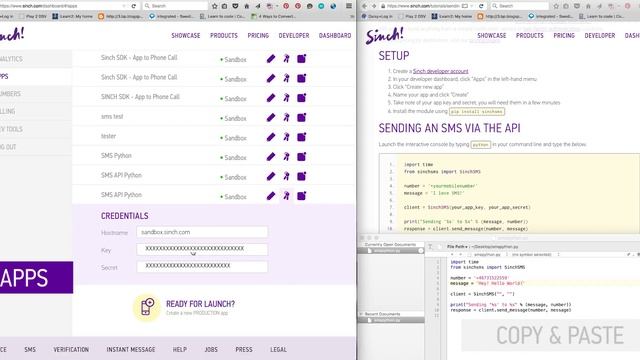Go to PRICING on the dashboard page
Viewport: 640px width, 360px height.
pos(258,36)
